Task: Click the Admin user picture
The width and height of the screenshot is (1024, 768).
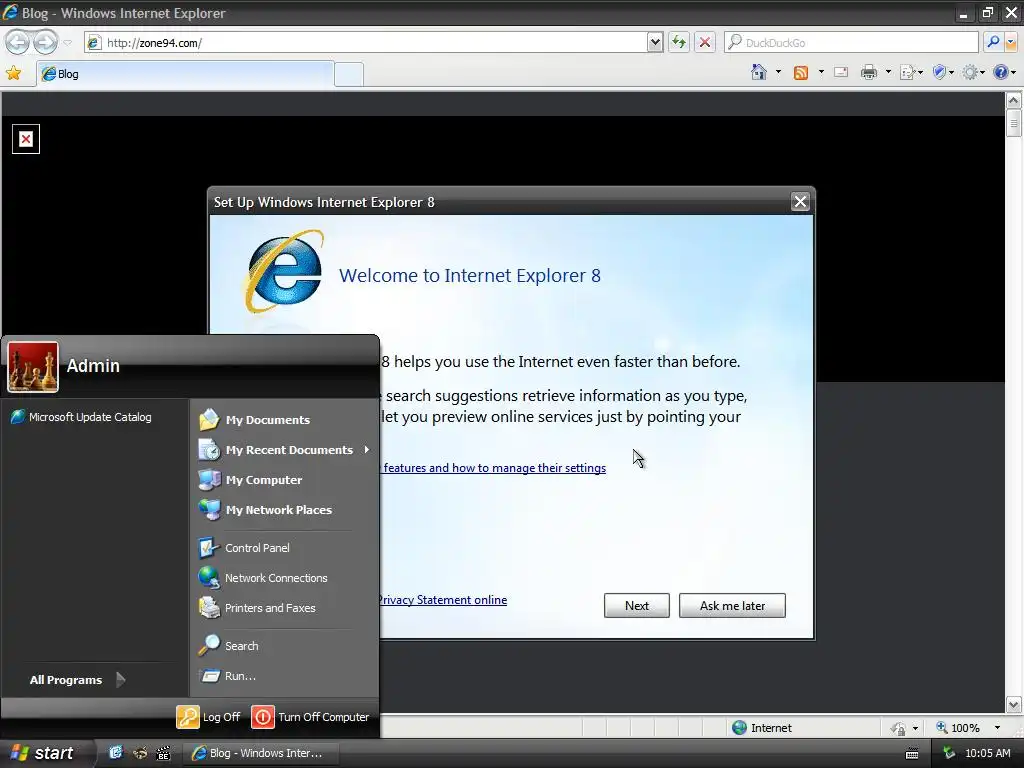Action: [x=33, y=367]
